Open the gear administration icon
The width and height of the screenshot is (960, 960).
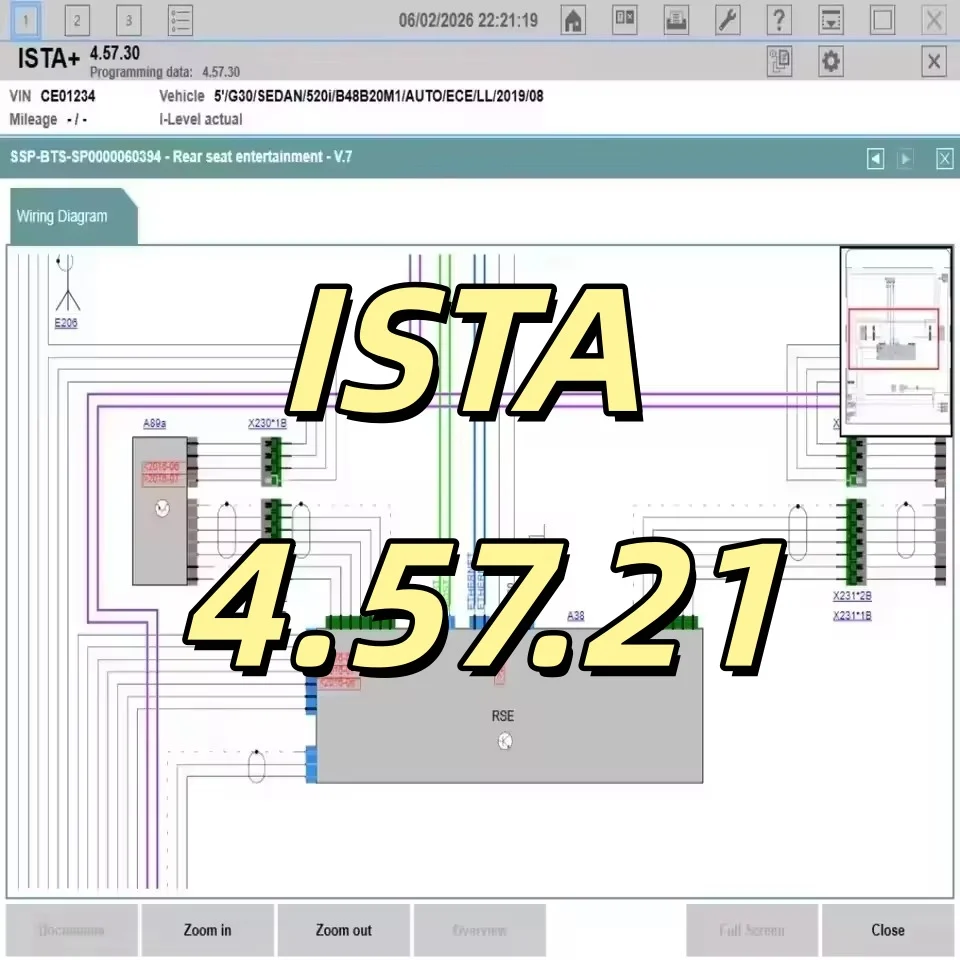tap(831, 61)
